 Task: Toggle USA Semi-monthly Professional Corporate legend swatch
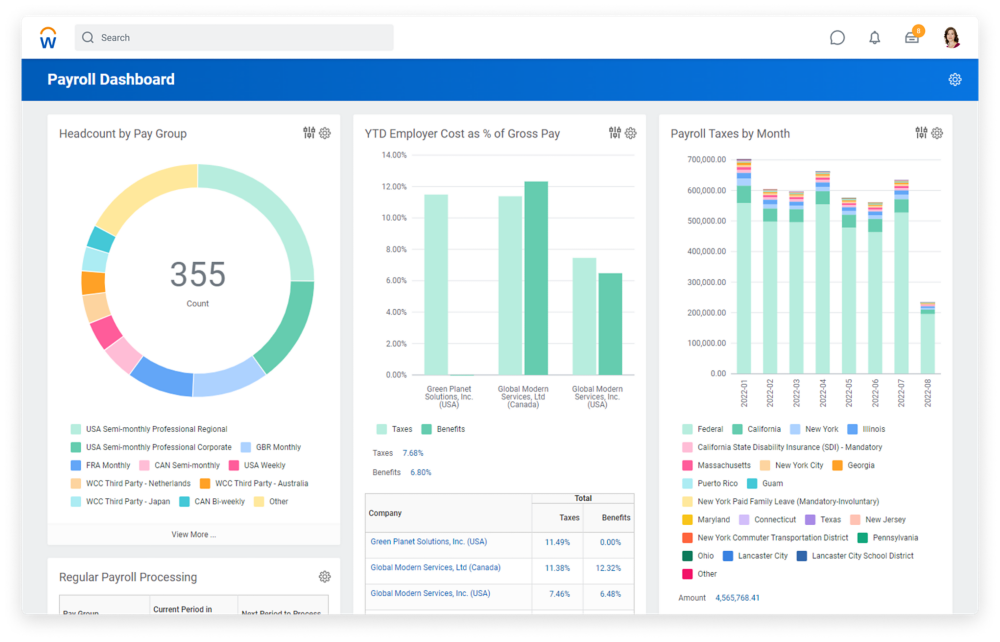pos(76,448)
